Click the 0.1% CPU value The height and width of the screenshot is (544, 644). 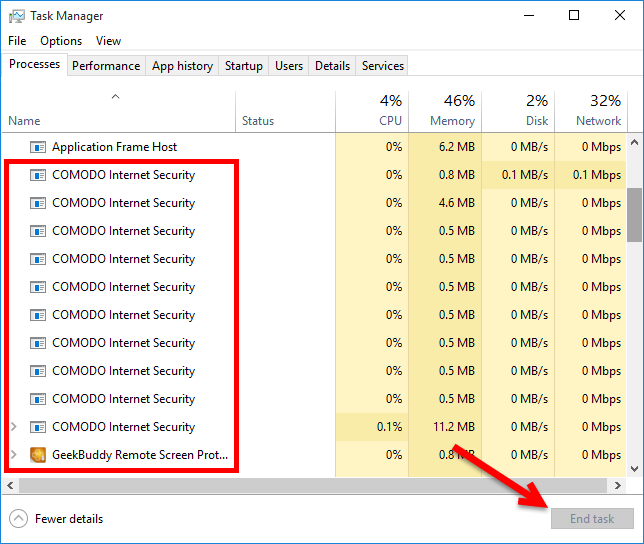pos(389,427)
